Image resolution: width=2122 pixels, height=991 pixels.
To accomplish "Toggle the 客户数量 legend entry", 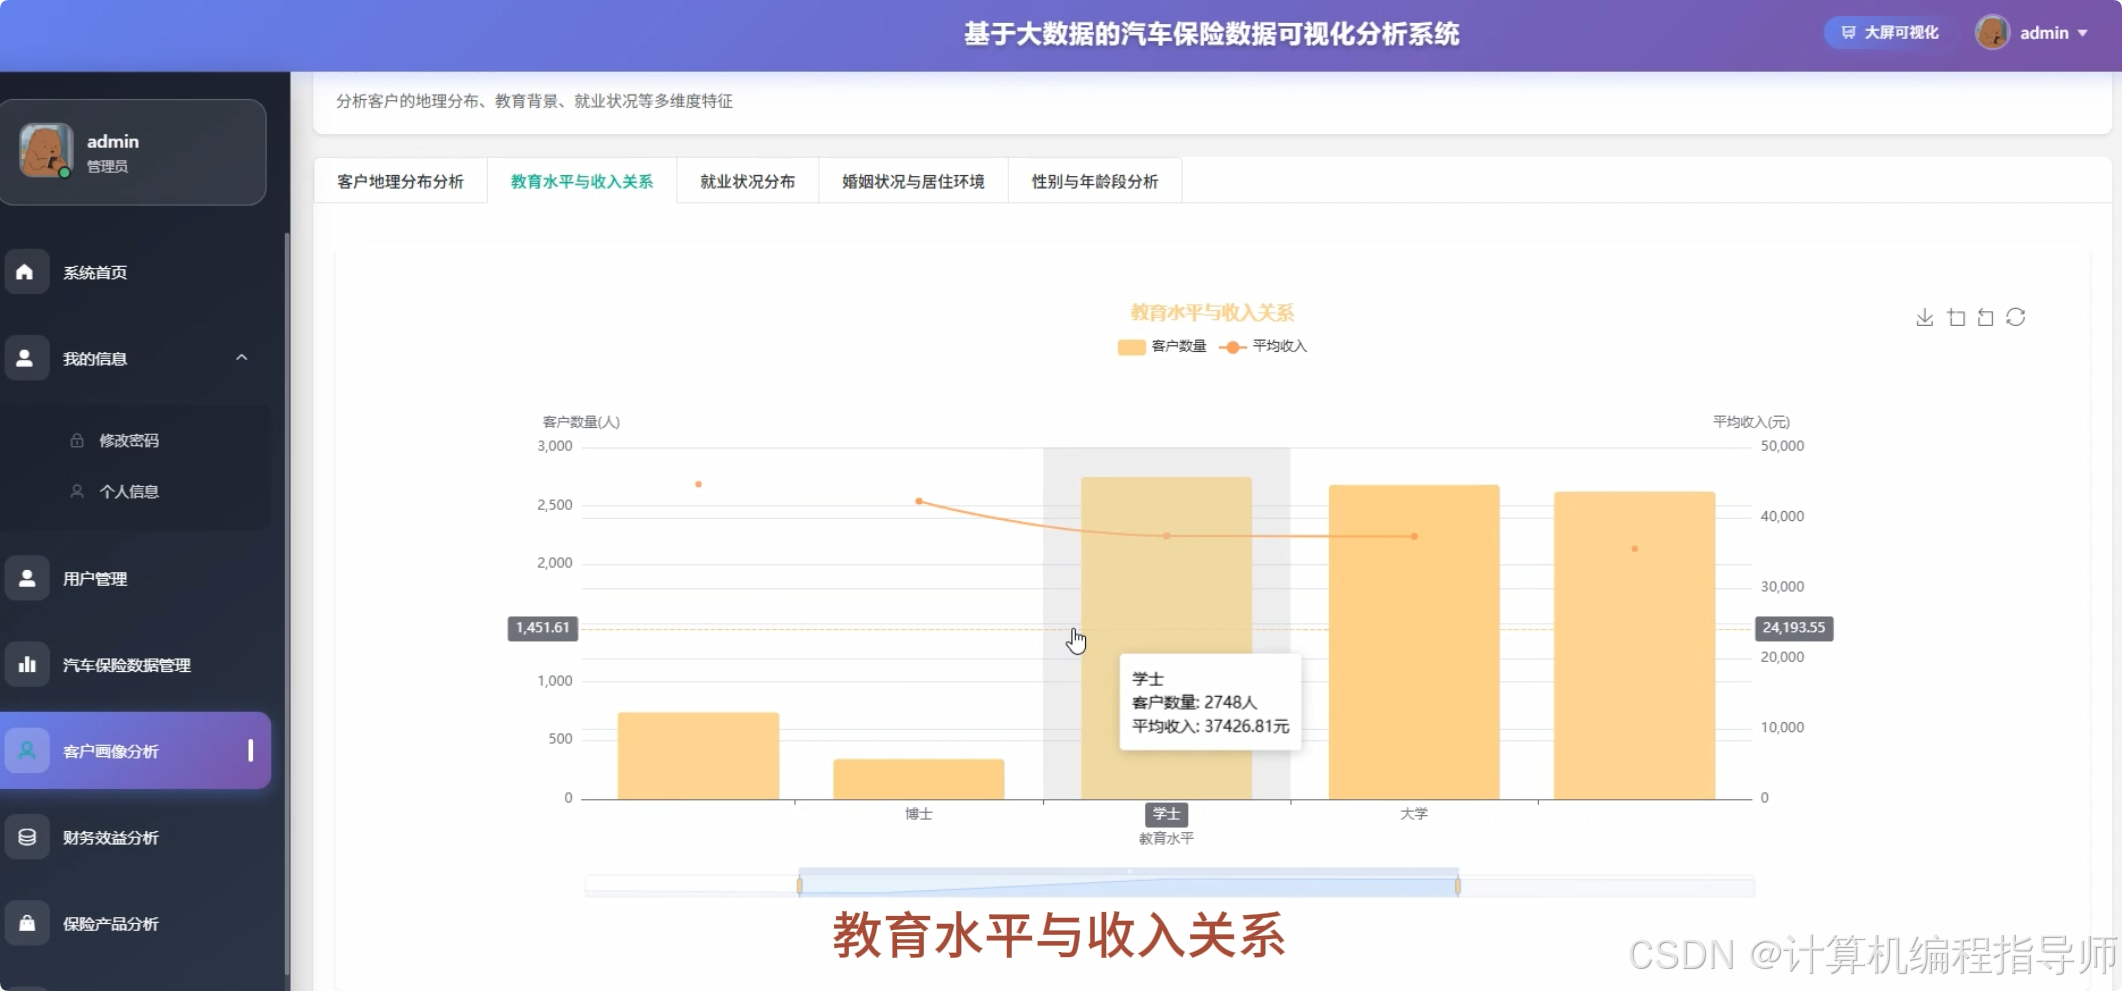I will [x=1161, y=346].
